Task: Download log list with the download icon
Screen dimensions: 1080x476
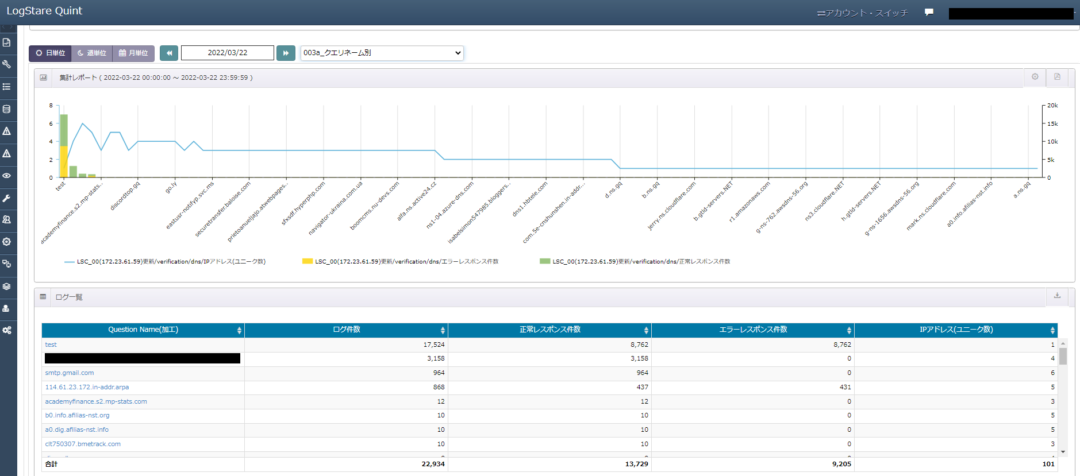Action: [x=1057, y=296]
